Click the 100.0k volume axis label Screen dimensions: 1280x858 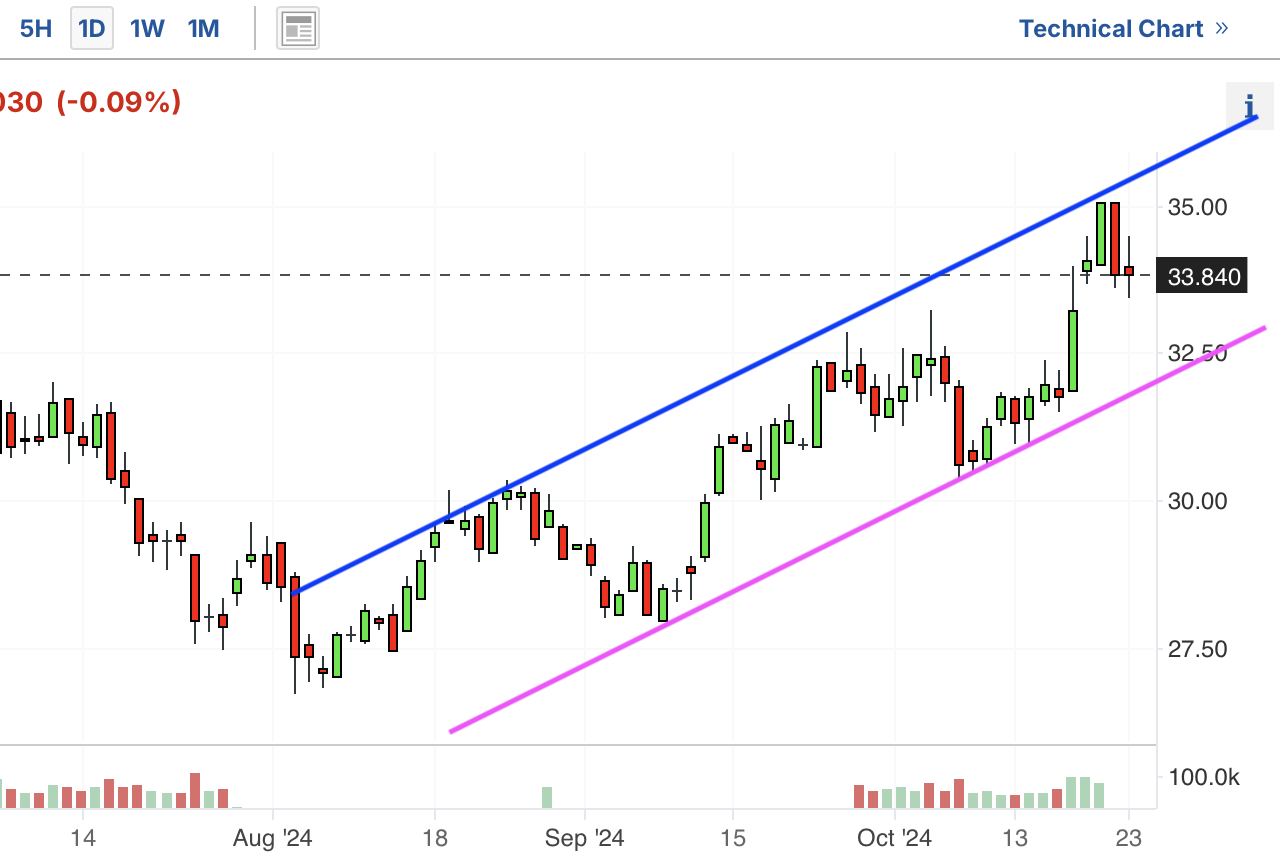click(x=1204, y=777)
